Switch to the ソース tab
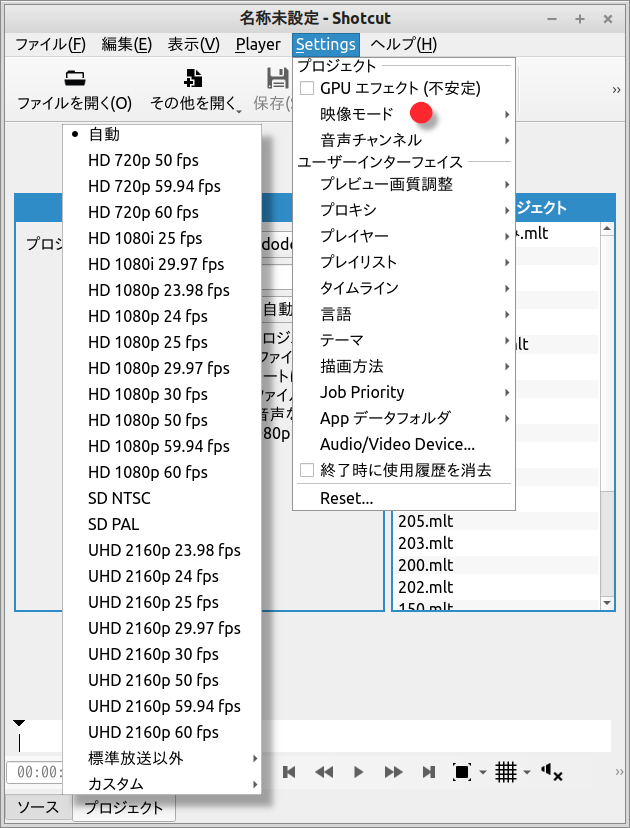 38,808
